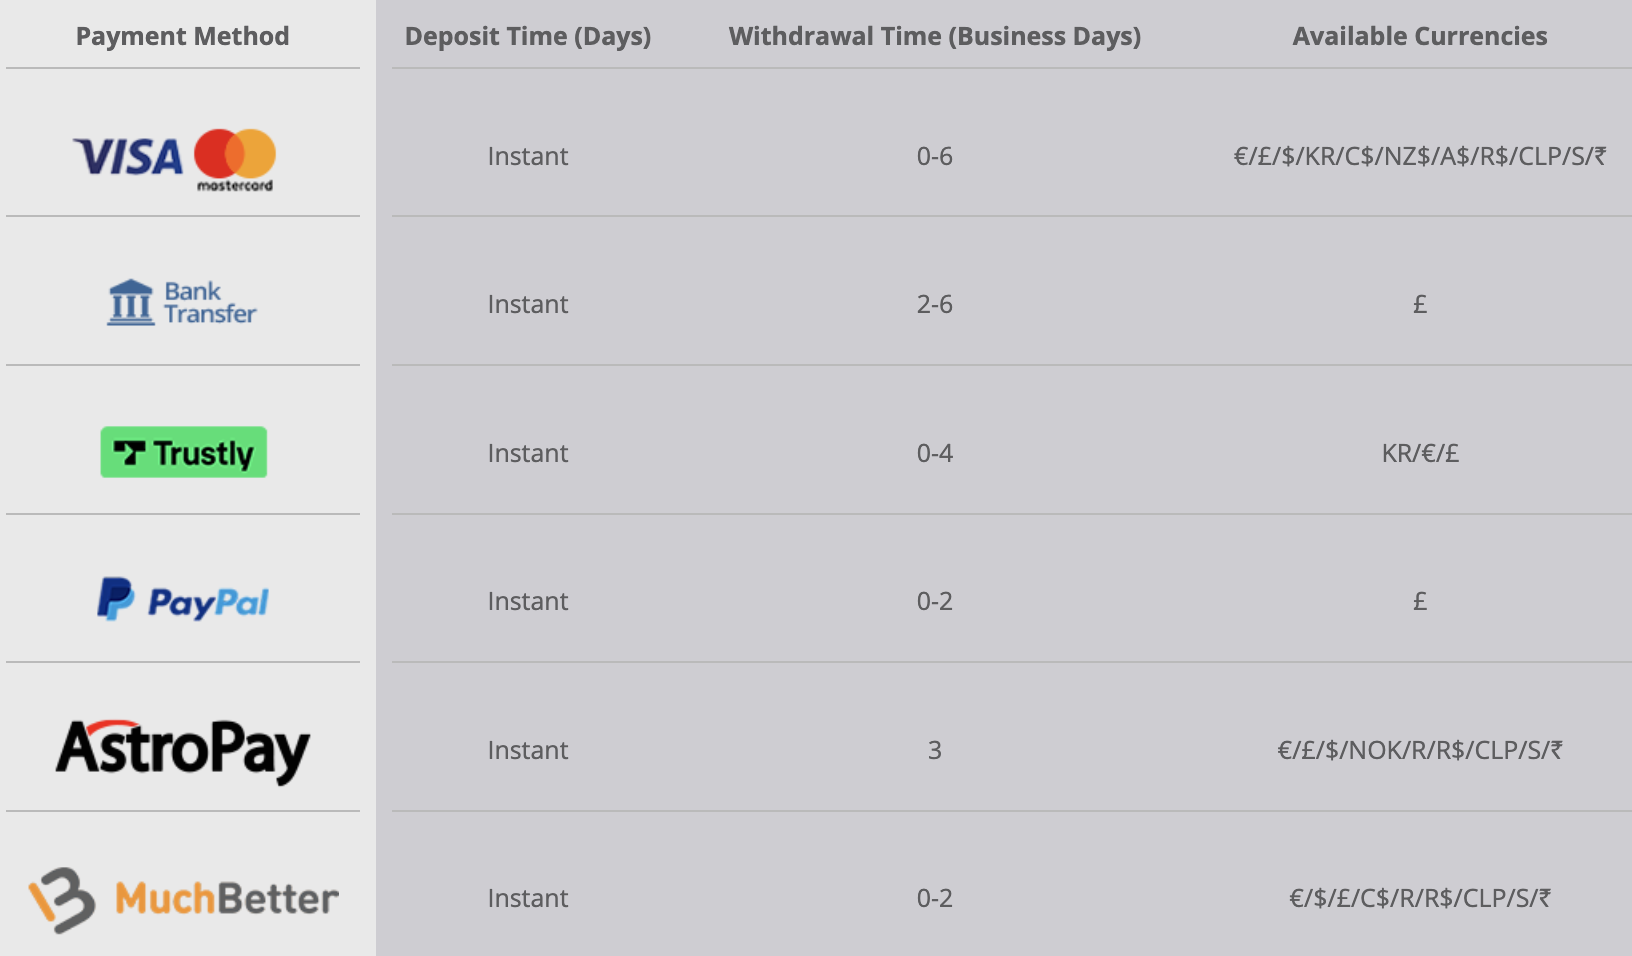Click the Payment Method column header
This screenshot has height=956, width=1632.
coord(182,37)
